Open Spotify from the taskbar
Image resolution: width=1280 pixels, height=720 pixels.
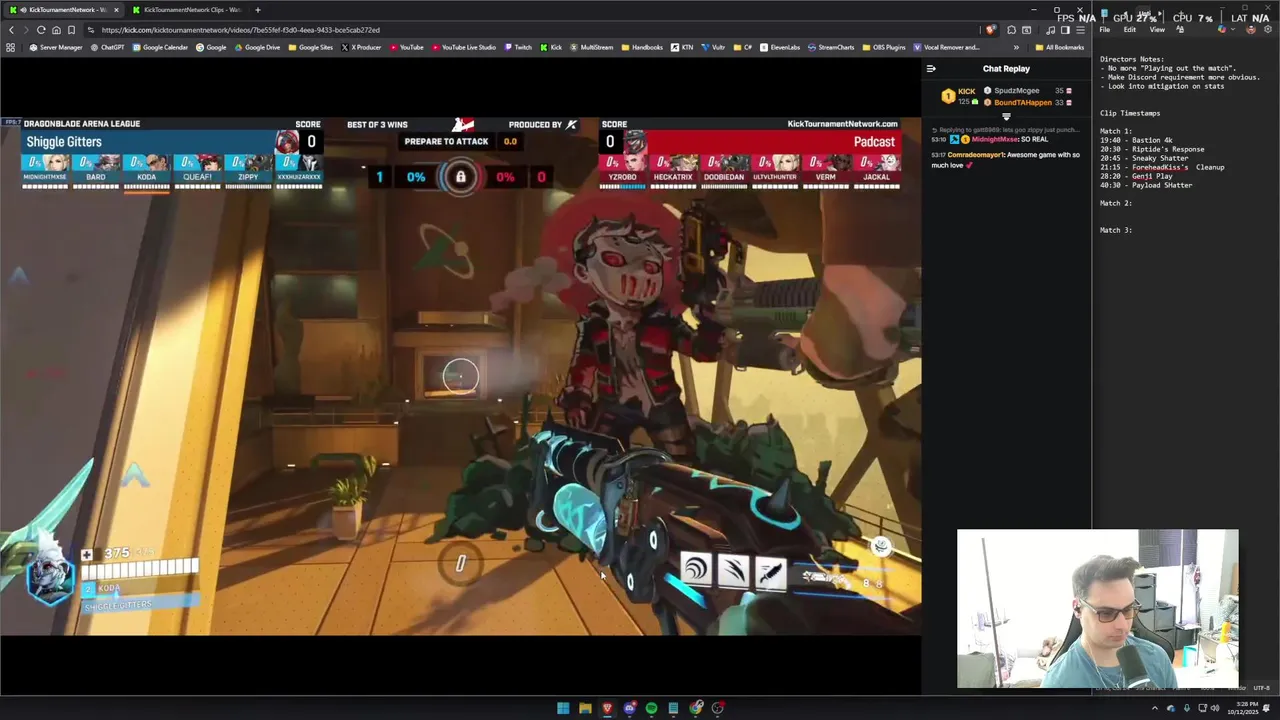651,708
